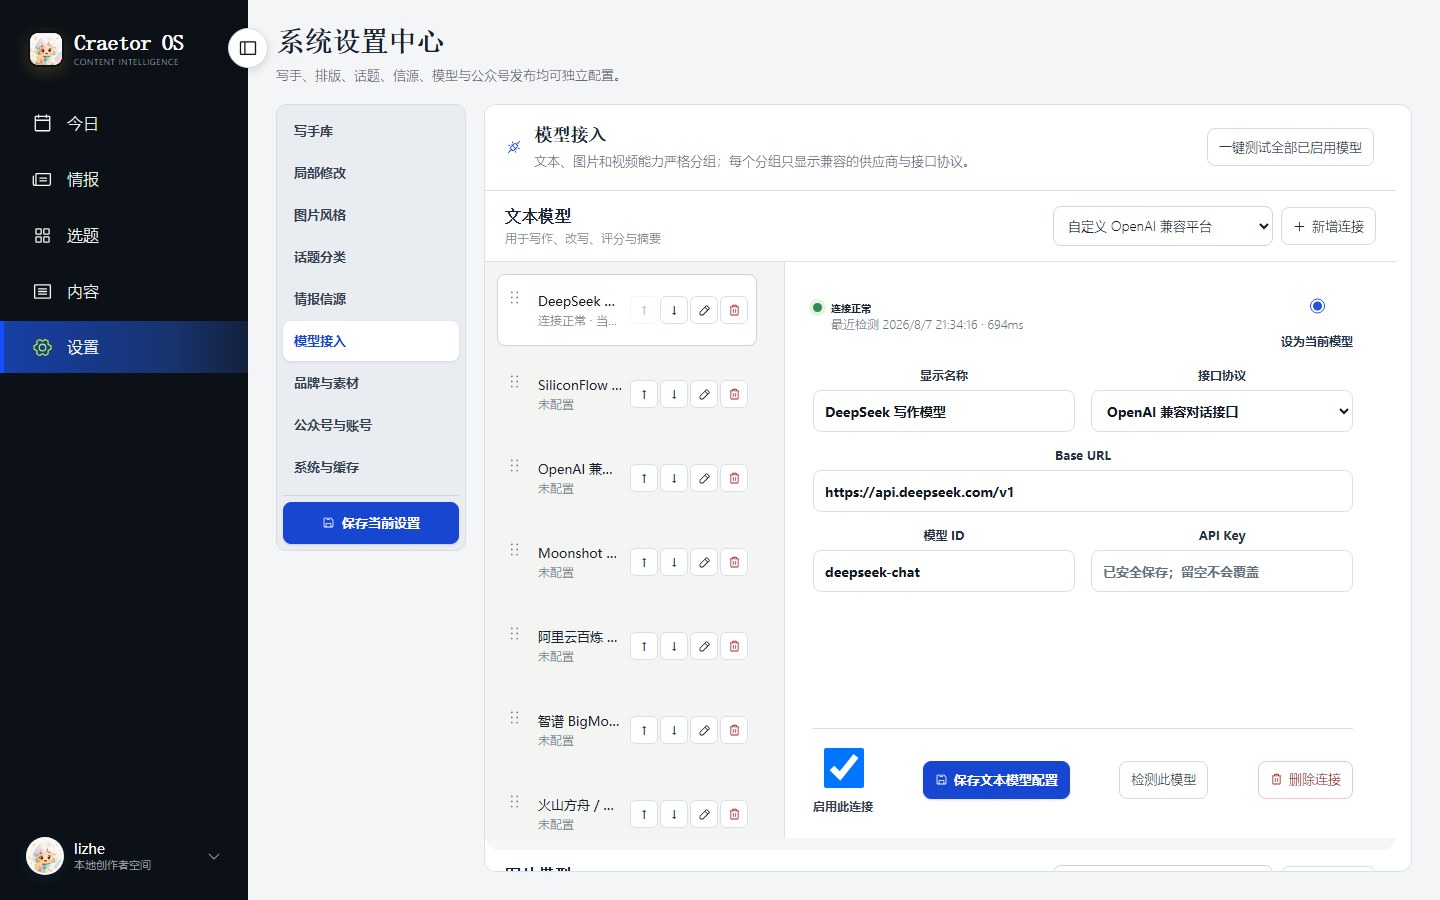The width and height of the screenshot is (1440, 900).
Task: Focus the 模型 ID input field
Action: pyautogui.click(x=944, y=571)
